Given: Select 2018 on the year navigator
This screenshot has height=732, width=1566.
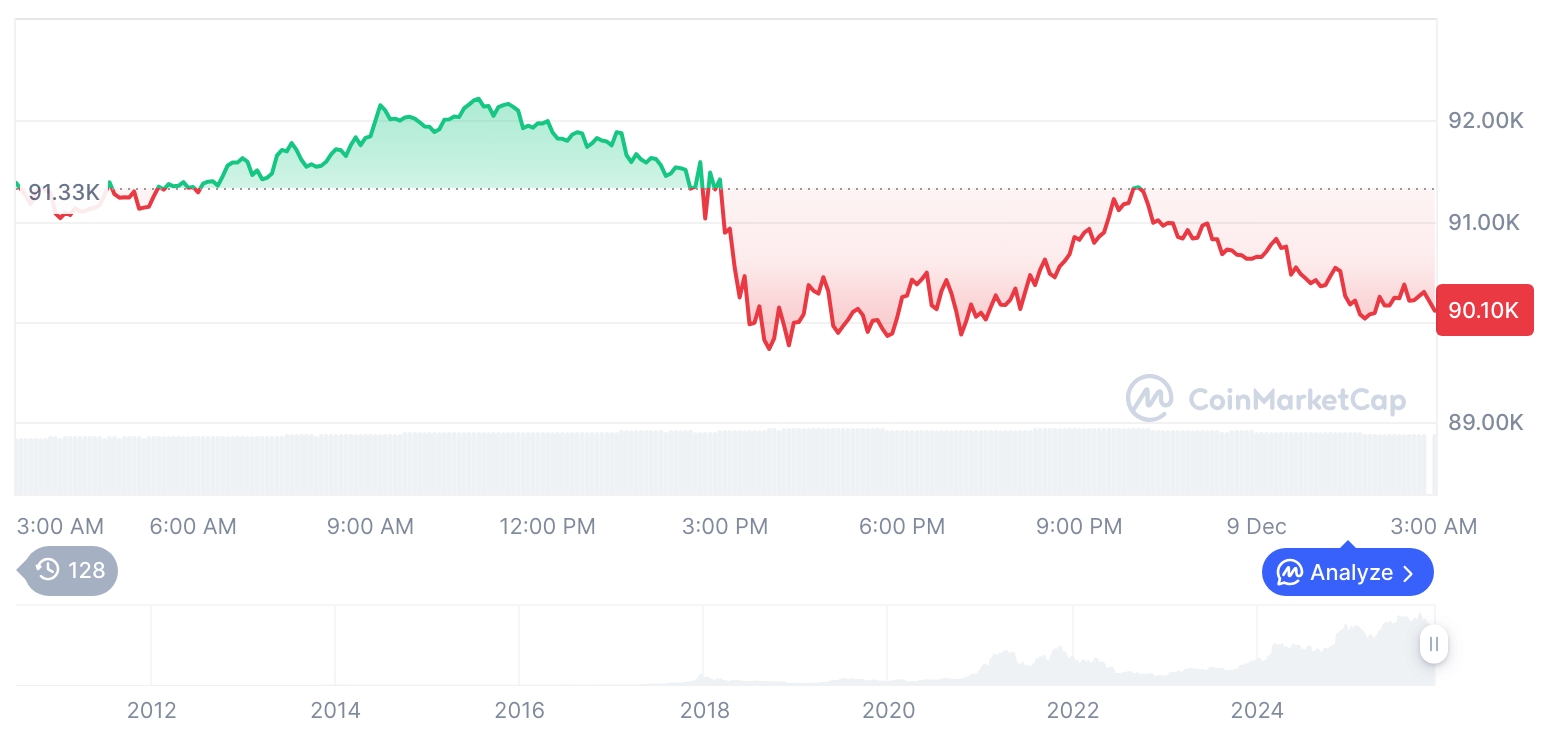Looking at the screenshot, I should click(x=704, y=710).
